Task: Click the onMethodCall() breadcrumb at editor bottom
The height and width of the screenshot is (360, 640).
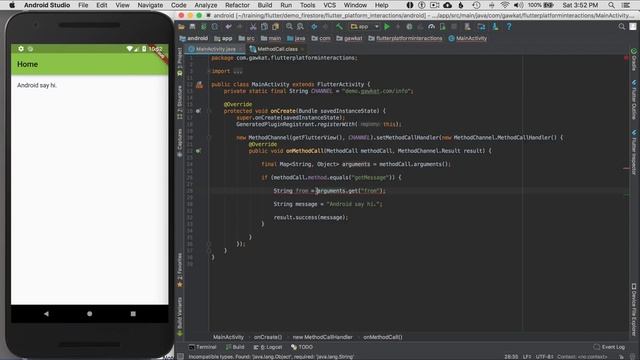Action: [x=382, y=337]
